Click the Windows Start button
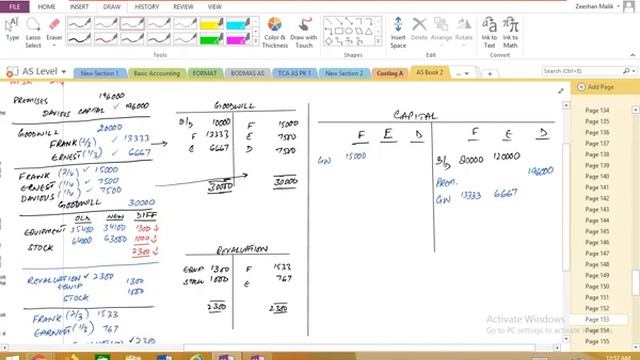The height and width of the screenshot is (360, 640). pyautogui.click(x=11, y=358)
